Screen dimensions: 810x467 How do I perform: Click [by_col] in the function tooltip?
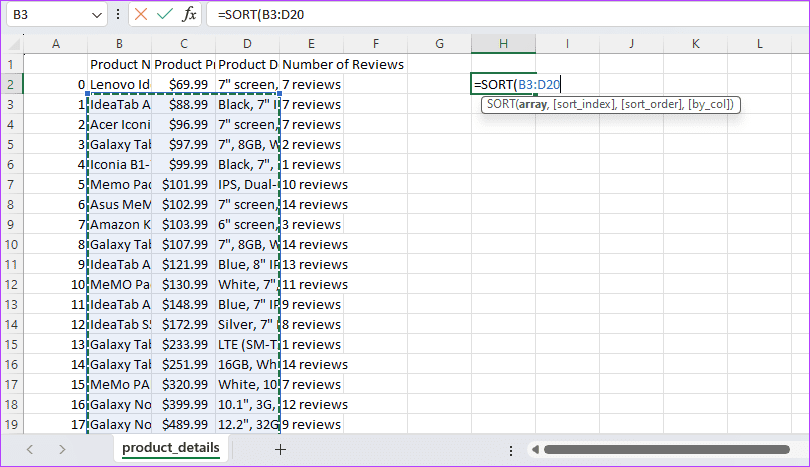[x=709, y=104]
